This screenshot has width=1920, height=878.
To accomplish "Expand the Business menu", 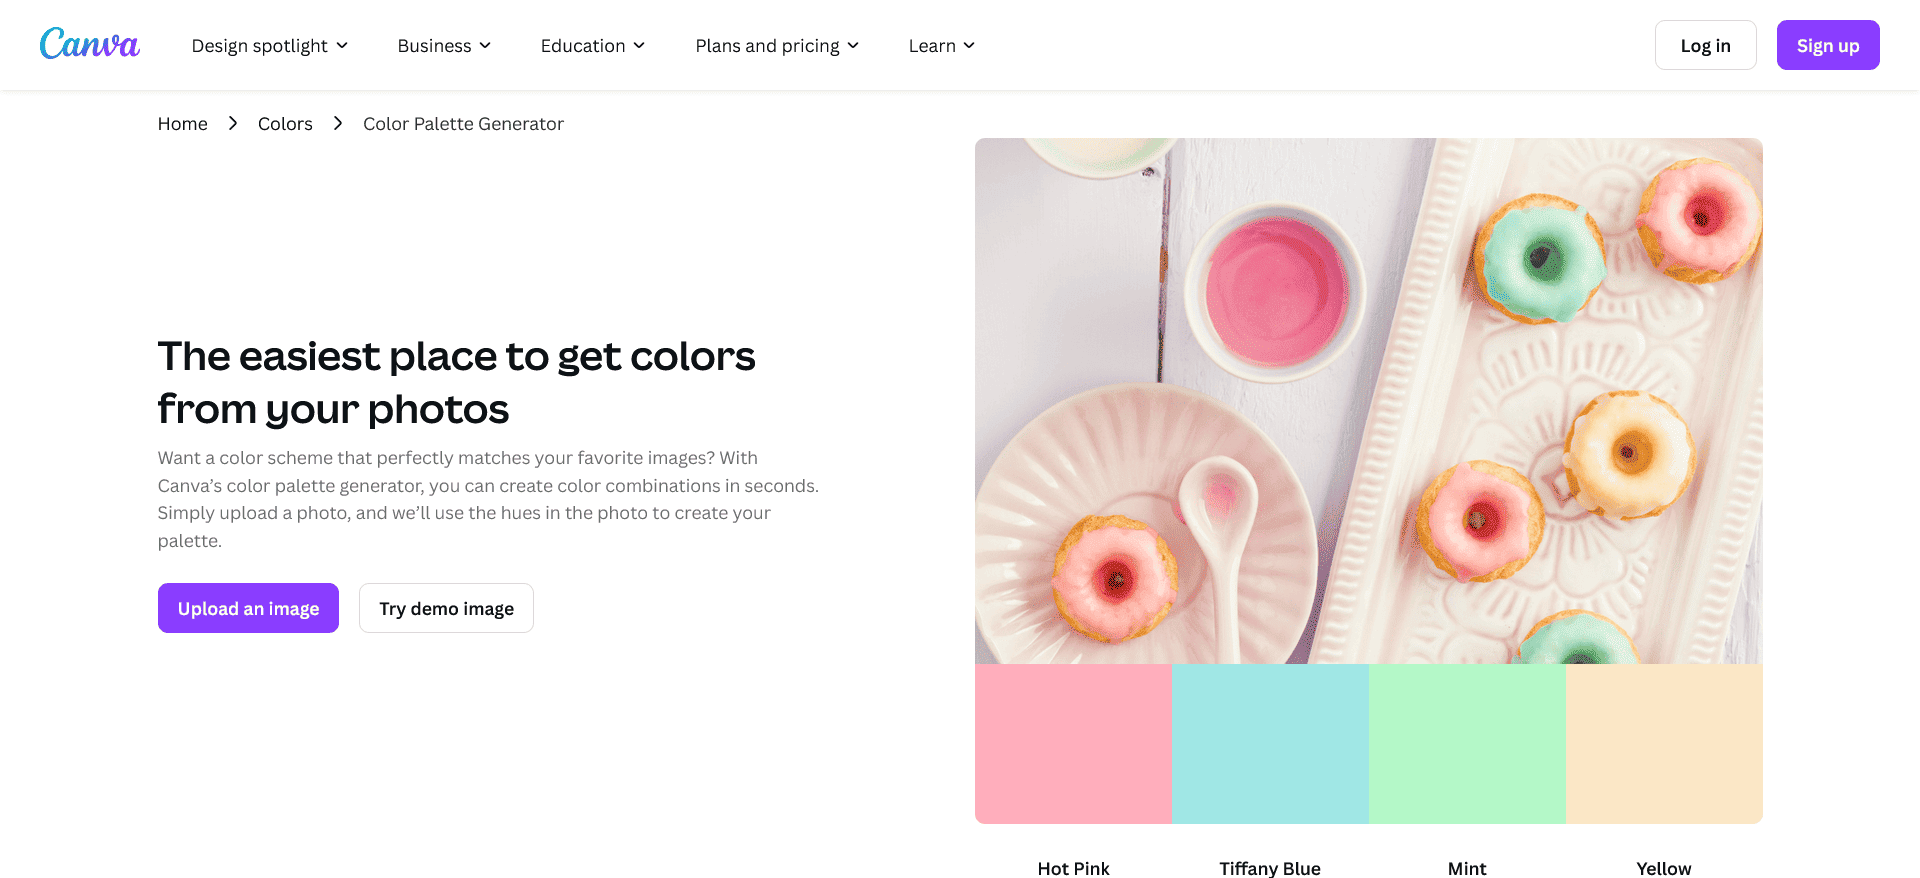I will click(435, 45).
